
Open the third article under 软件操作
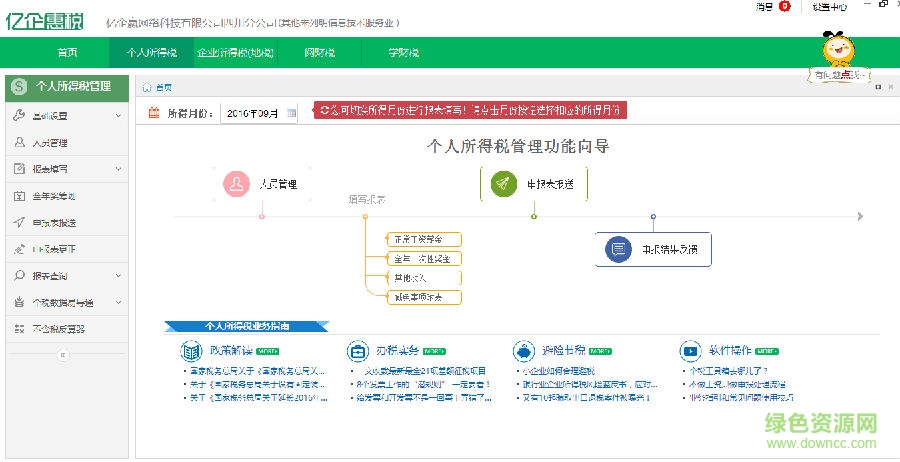pyautogui.click(x=741, y=398)
